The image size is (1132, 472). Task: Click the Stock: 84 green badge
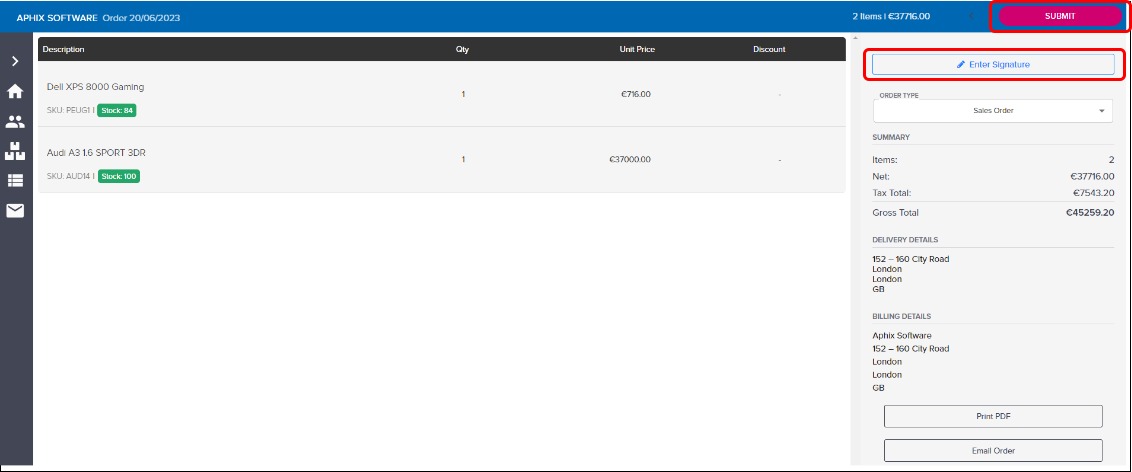[x=117, y=110]
